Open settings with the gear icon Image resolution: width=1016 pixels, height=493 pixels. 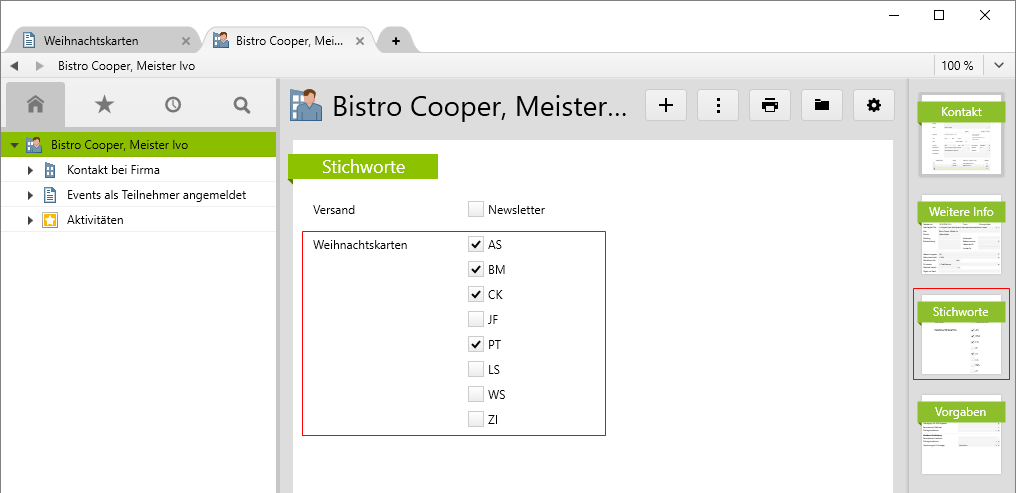click(874, 105)
